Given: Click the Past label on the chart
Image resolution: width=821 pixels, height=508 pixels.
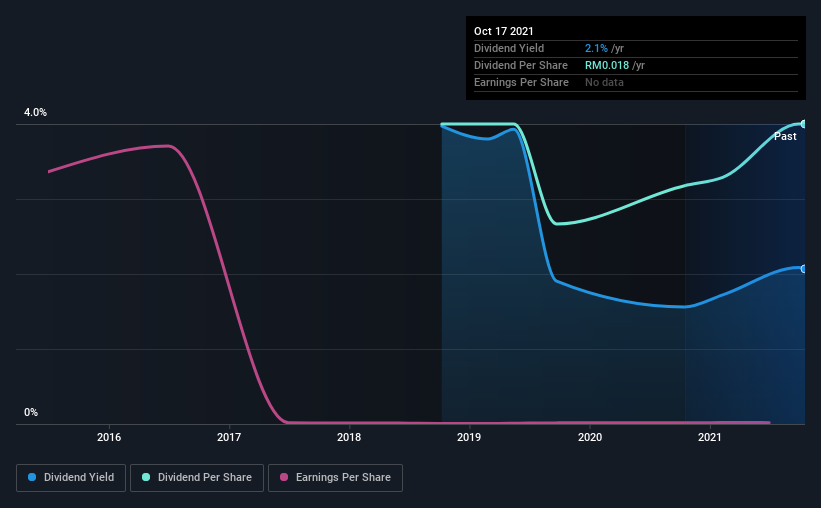Looking at the screenshot, I should tap(785, 137).
